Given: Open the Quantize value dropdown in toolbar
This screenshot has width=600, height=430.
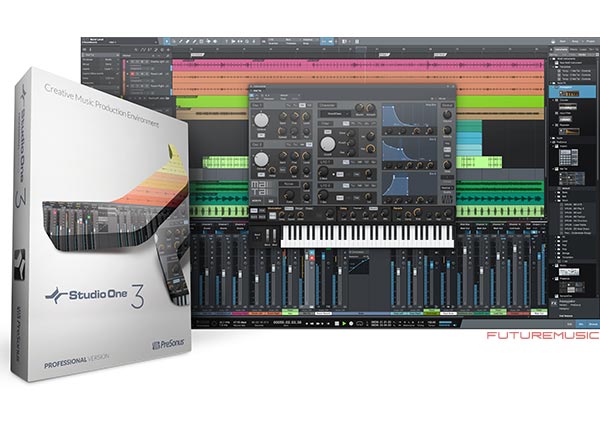Looking at the screenshot, I should 271,39.
